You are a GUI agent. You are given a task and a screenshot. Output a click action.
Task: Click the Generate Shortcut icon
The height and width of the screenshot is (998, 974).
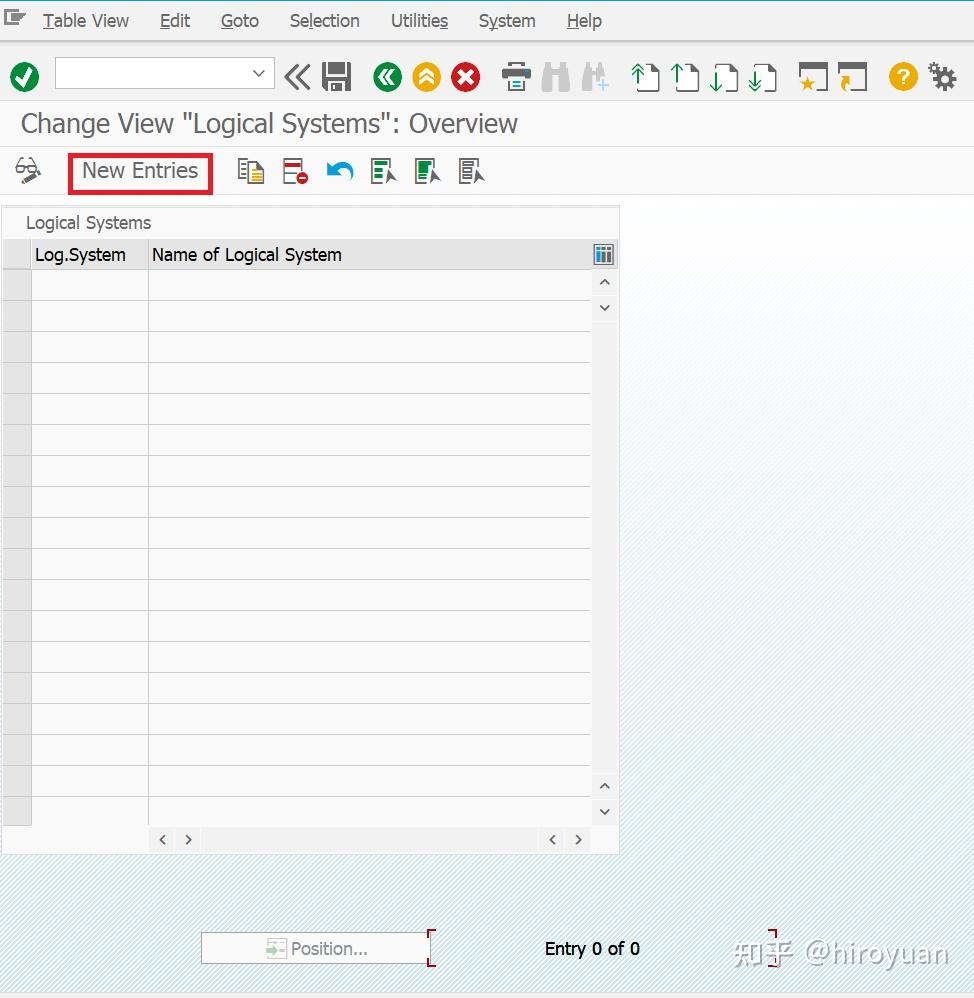852,77
